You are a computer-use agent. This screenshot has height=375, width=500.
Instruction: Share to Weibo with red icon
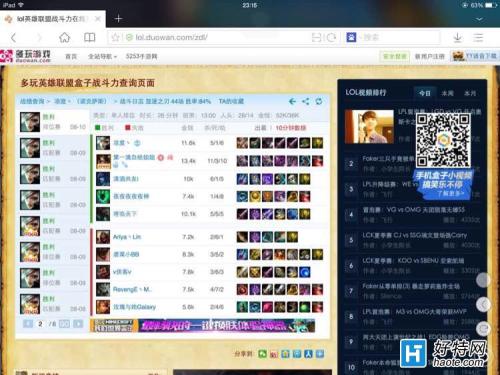pos(274,354)
